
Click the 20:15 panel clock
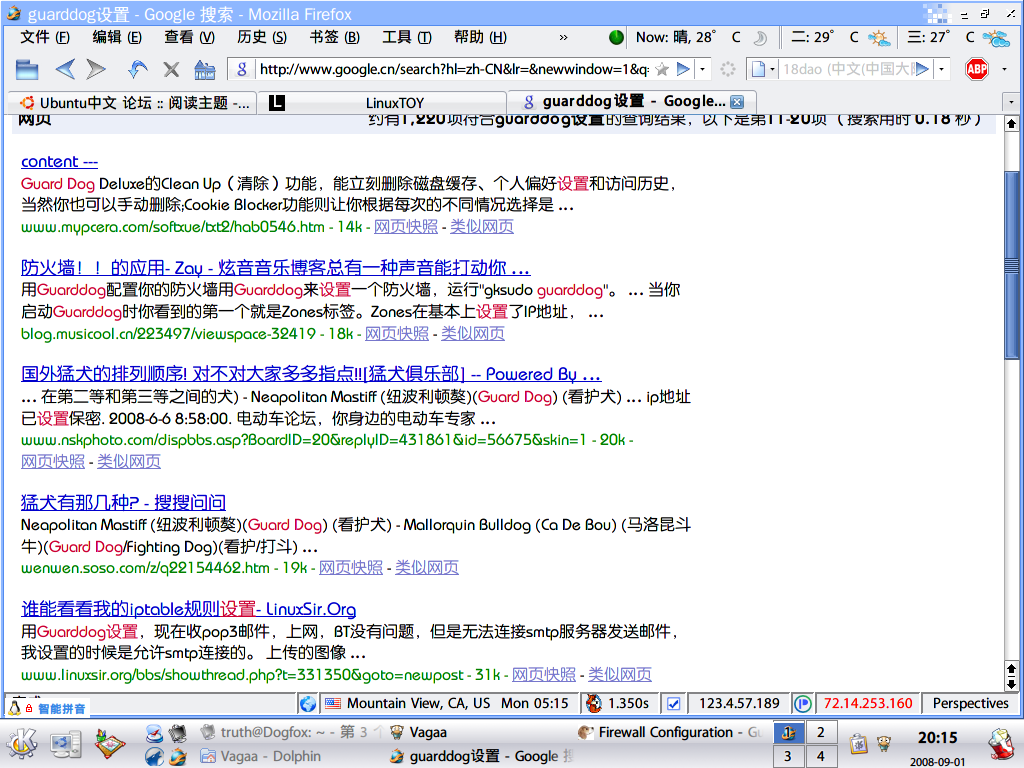tap(937, 737)
